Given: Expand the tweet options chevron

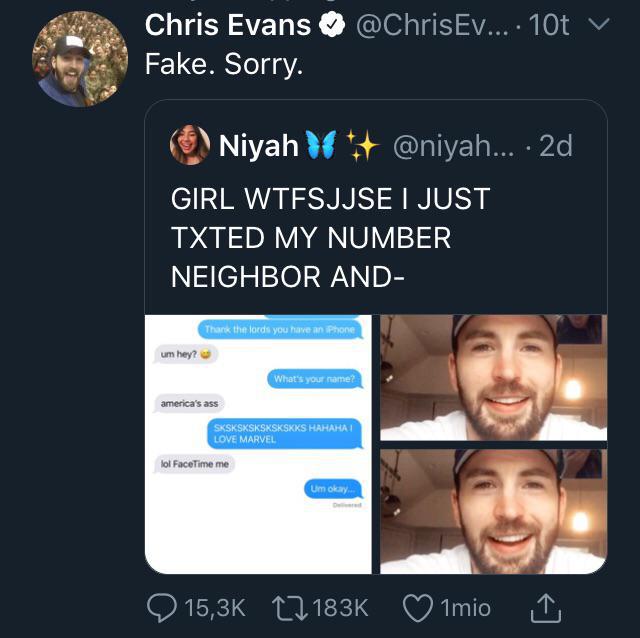Looking at the screenshot, I should pyautogui.click(x=598, y=24).
